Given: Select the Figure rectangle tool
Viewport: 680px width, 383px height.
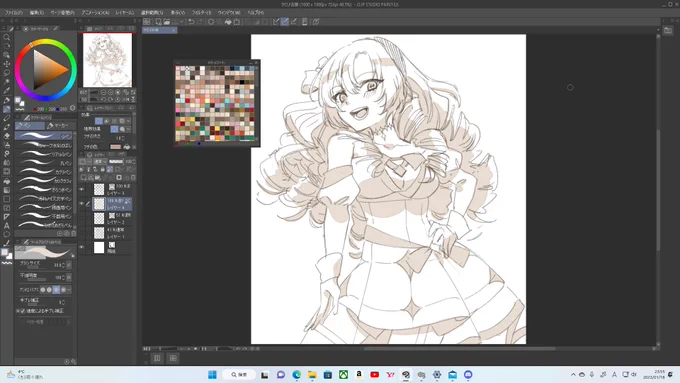Looking at the screenshot, I should (7, 199).
